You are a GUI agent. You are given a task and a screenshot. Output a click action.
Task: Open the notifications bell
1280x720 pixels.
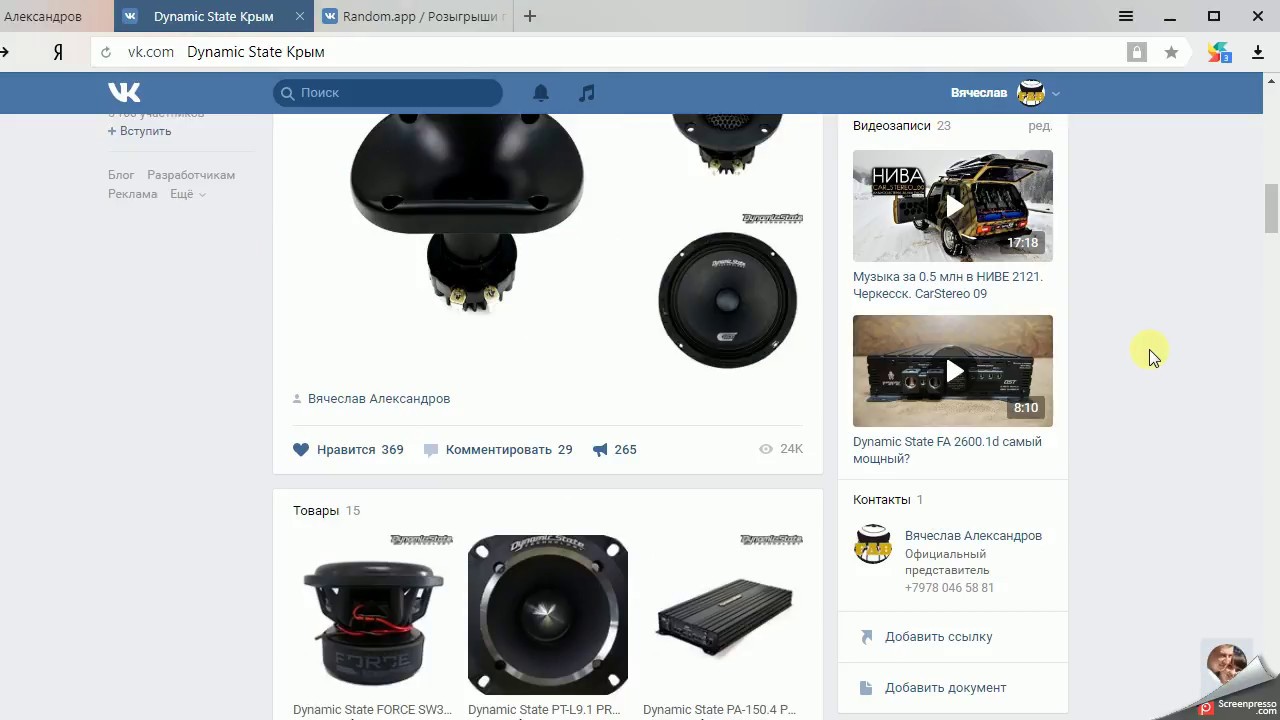(541, 93)
